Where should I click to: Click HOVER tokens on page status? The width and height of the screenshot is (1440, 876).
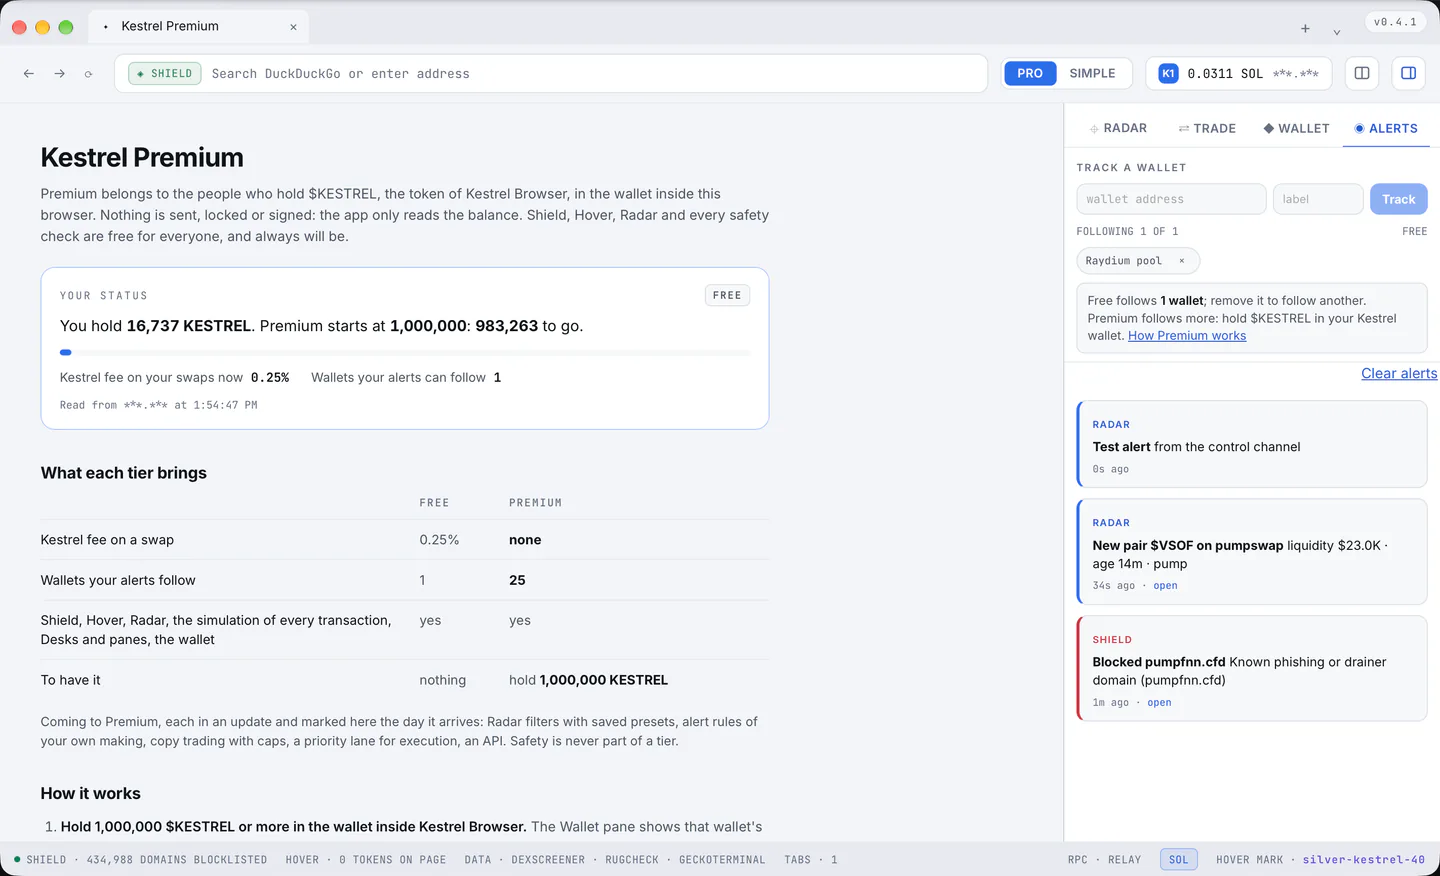[366, 860]
